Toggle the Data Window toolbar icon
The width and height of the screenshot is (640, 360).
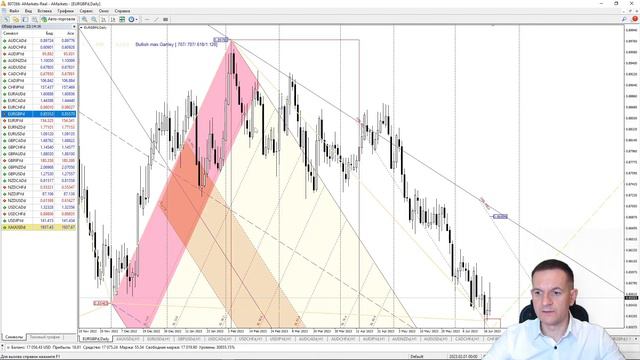pos(34,19)
